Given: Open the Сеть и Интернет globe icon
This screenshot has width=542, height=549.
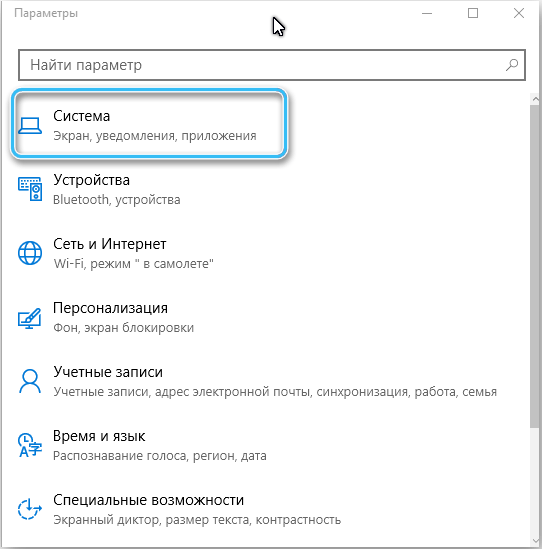Looking at the screenshot, I should [x=30, y=253].
